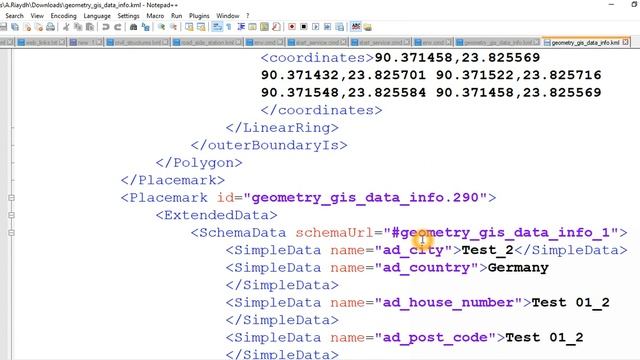Screen dimensions: 640x360
Task: Open the Run menu
Action: (x=176, y=16)
